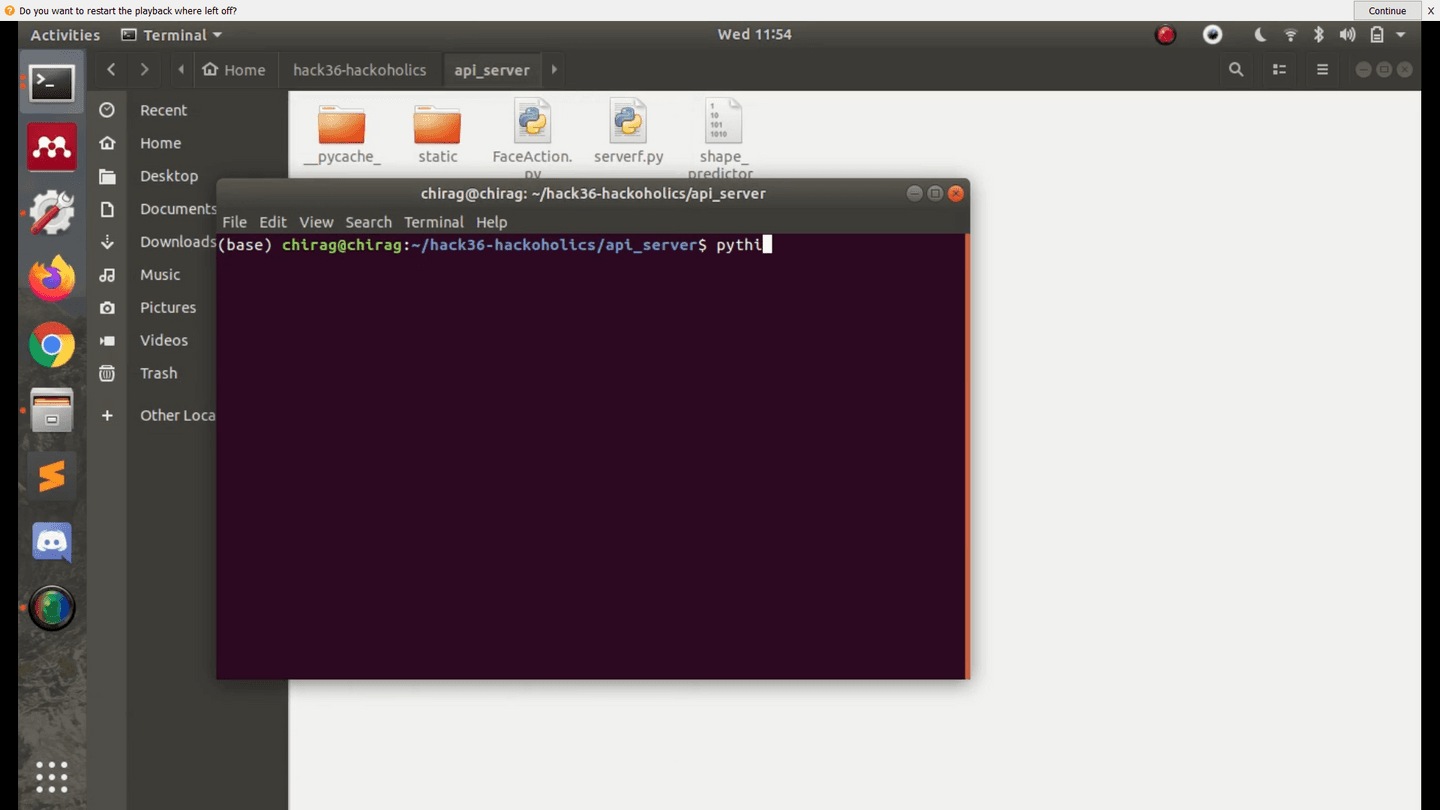Screen dimensions: 1440x810
Task: Expand the system menu arrow in top bar
Action: coord(1401,35)
